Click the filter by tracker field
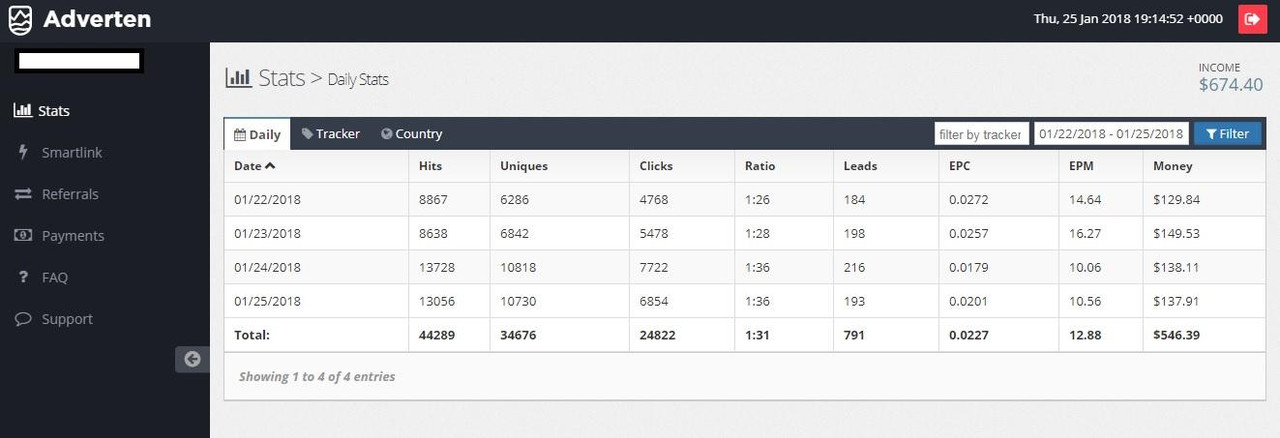This screenshot has width=1280, height=438. (x=980, y=134)
